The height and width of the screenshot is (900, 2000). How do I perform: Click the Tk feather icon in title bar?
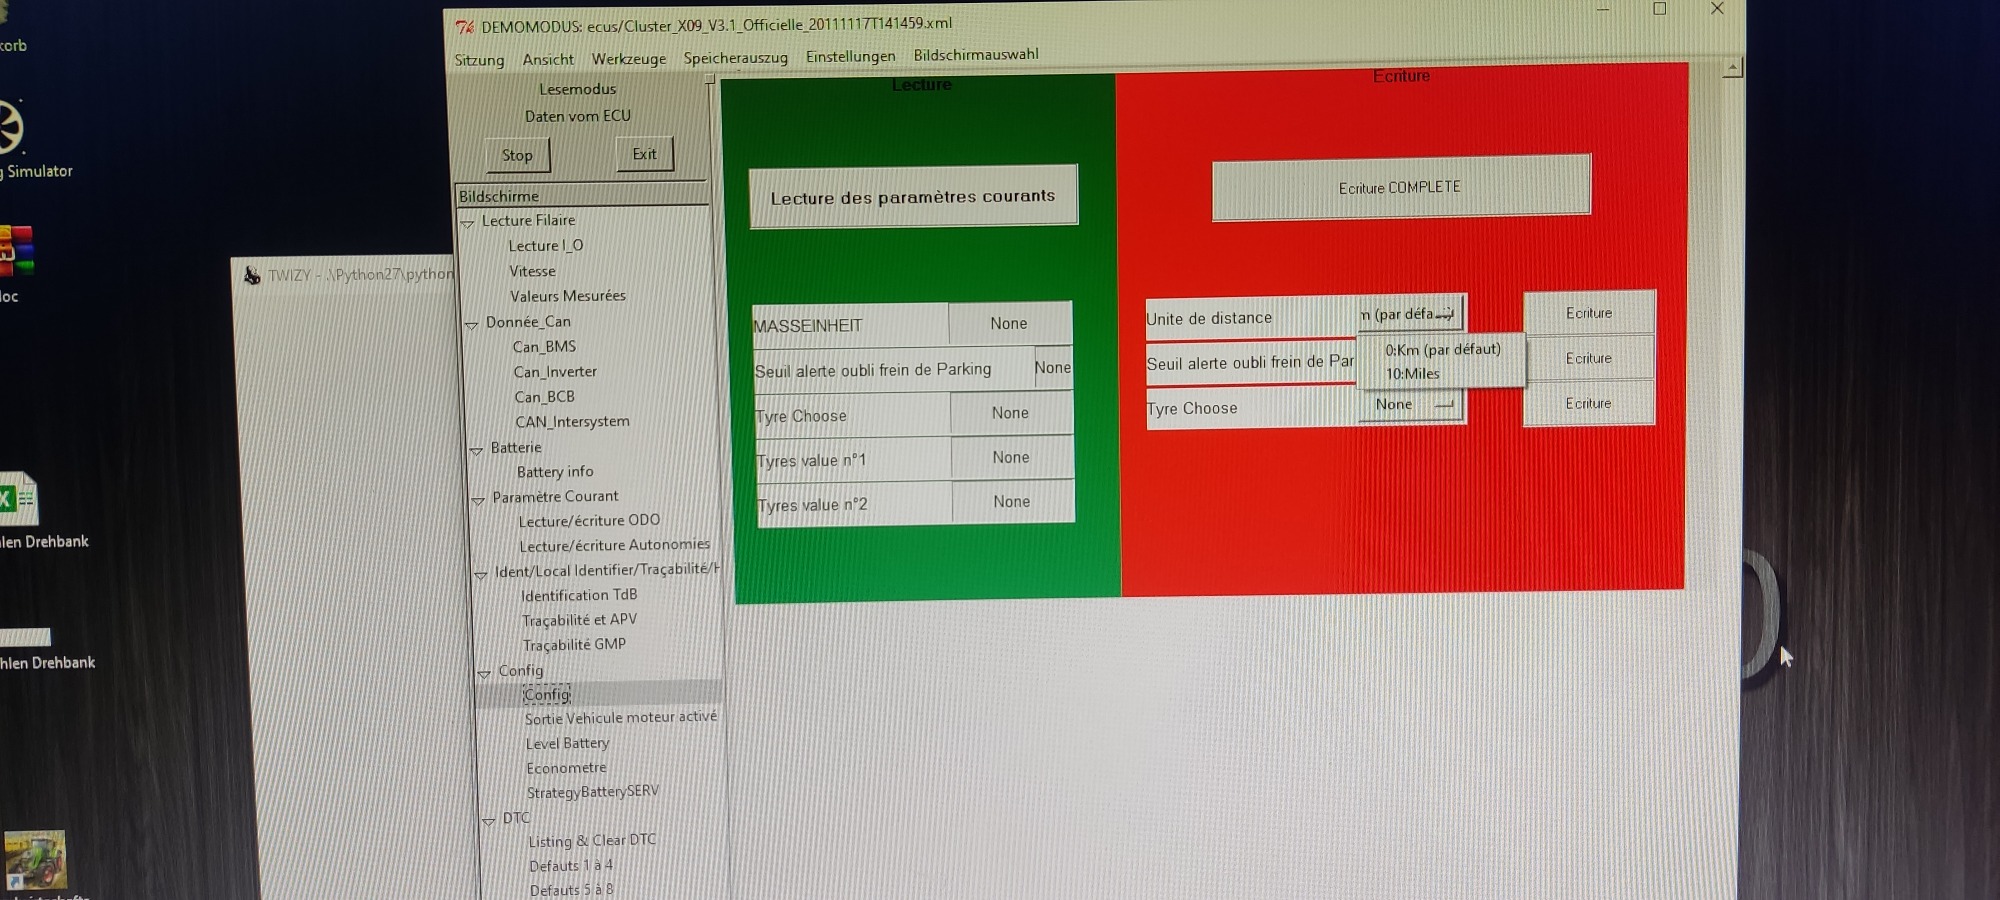tap(464, 27)
